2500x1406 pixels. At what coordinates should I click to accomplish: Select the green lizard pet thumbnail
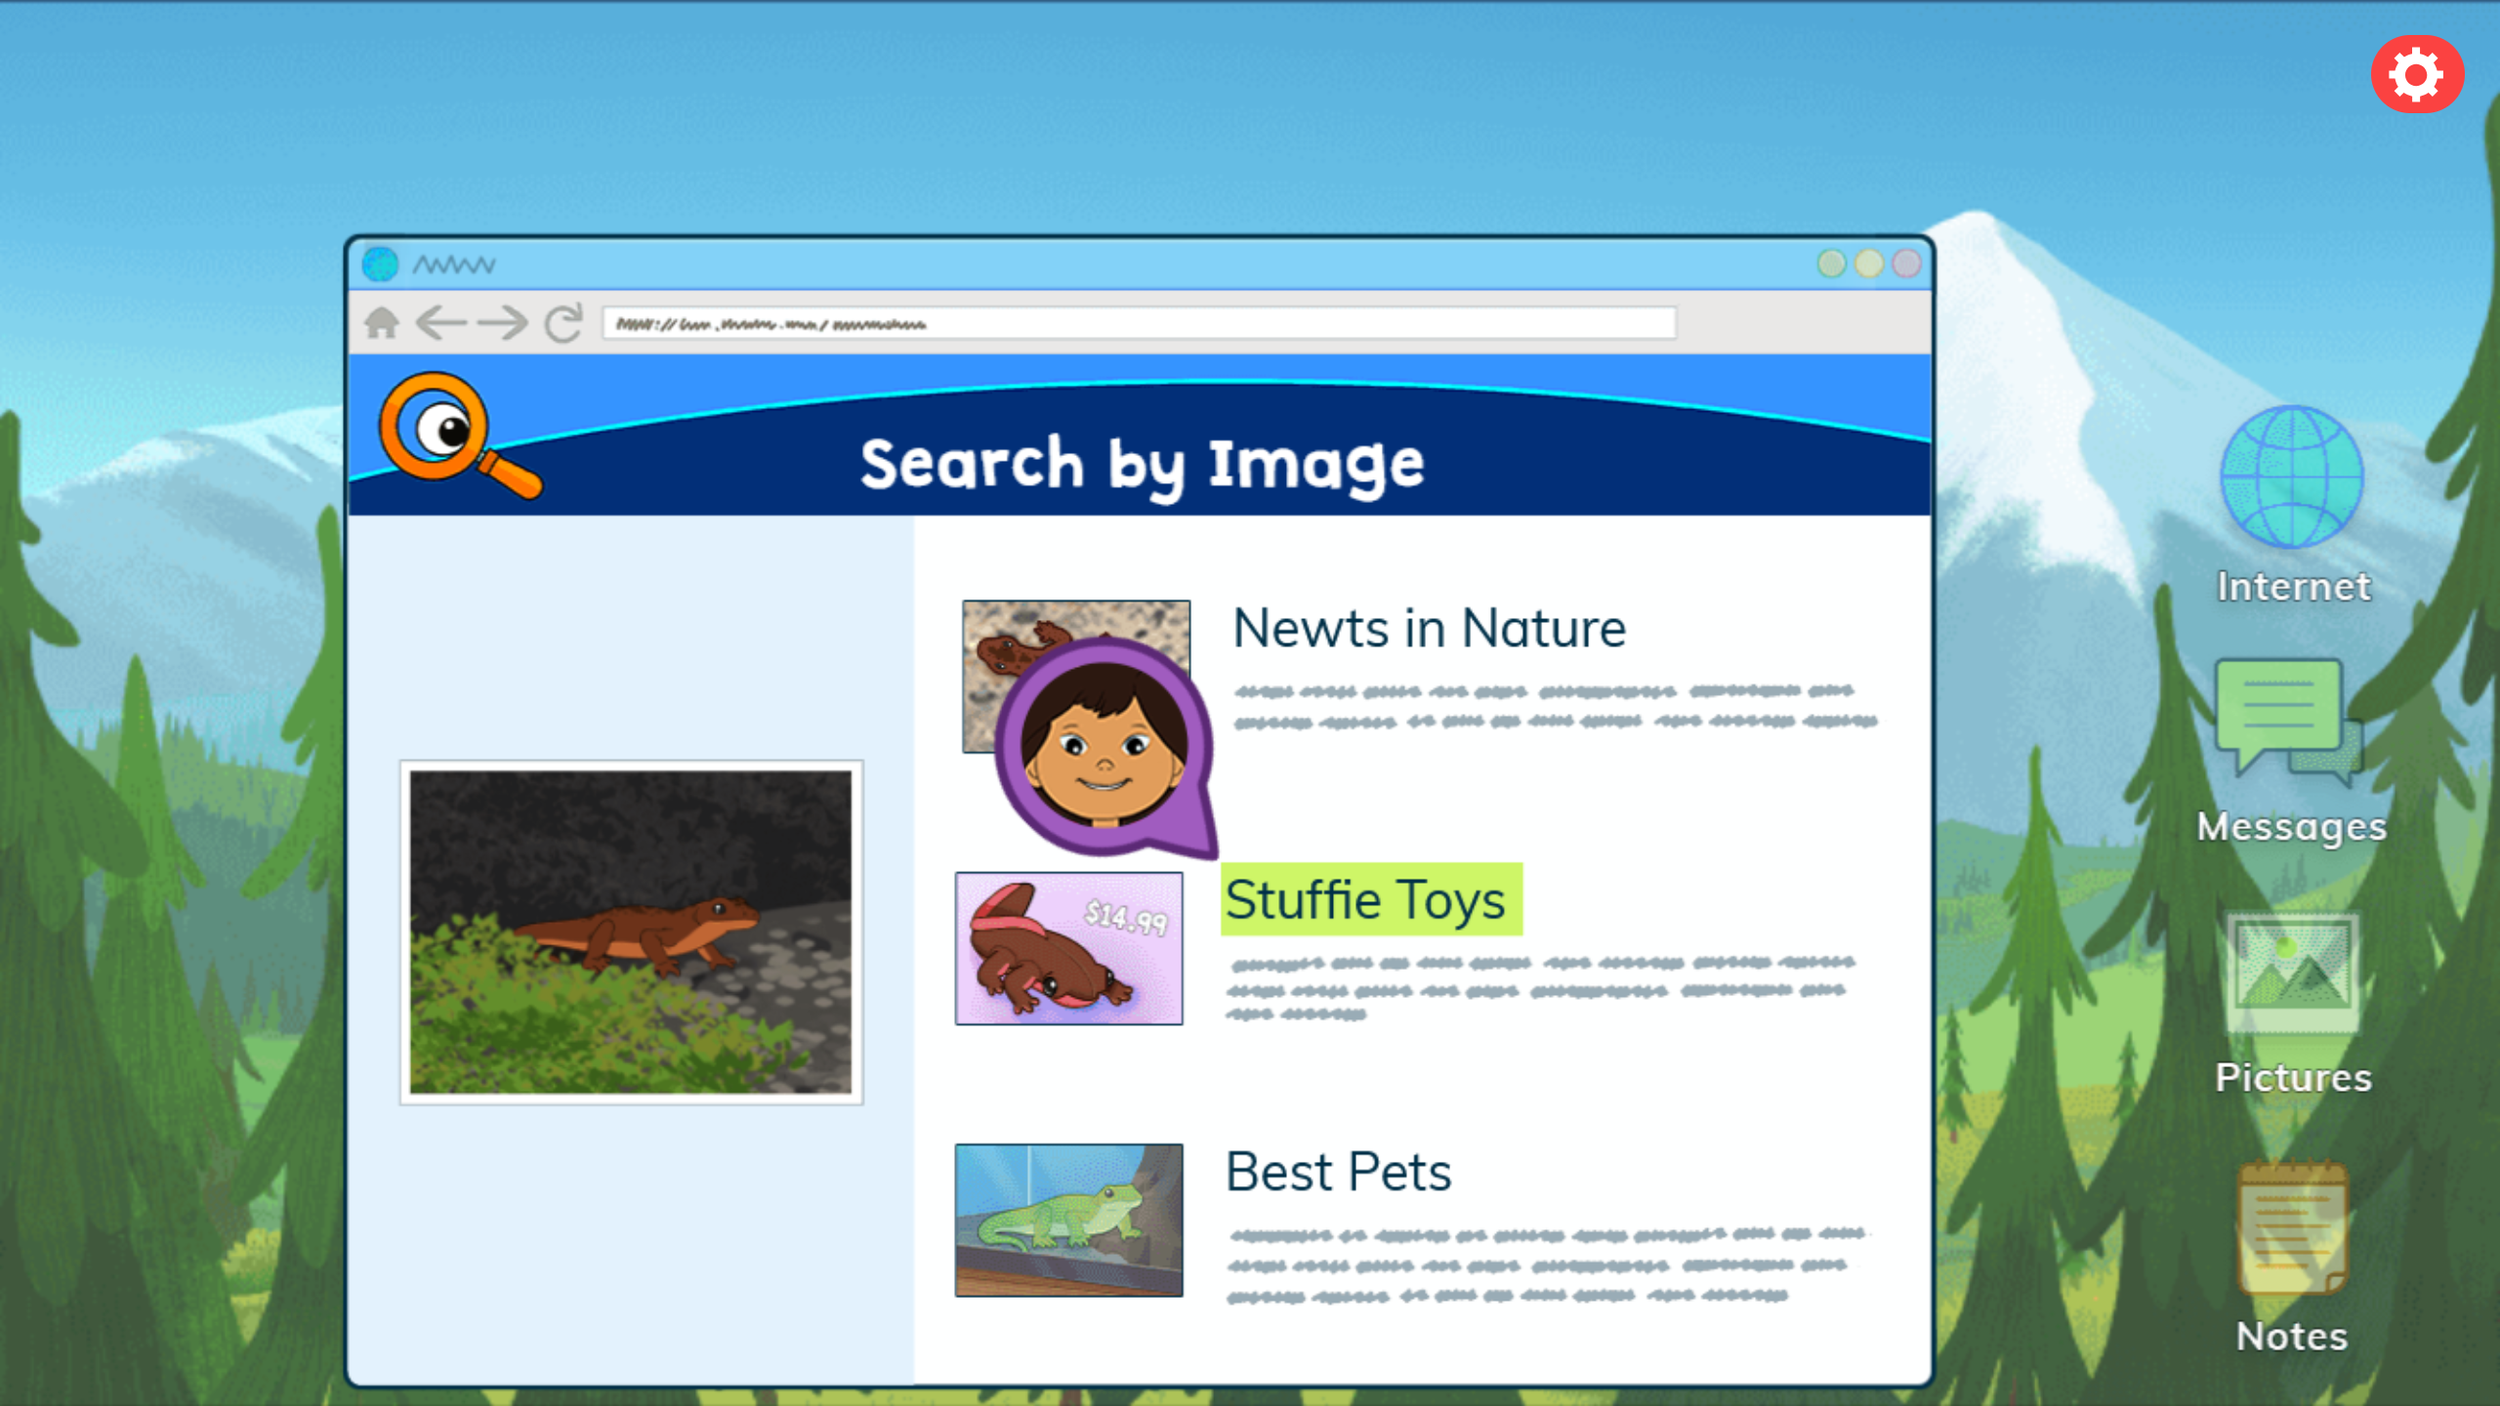pos(1068,1220)
